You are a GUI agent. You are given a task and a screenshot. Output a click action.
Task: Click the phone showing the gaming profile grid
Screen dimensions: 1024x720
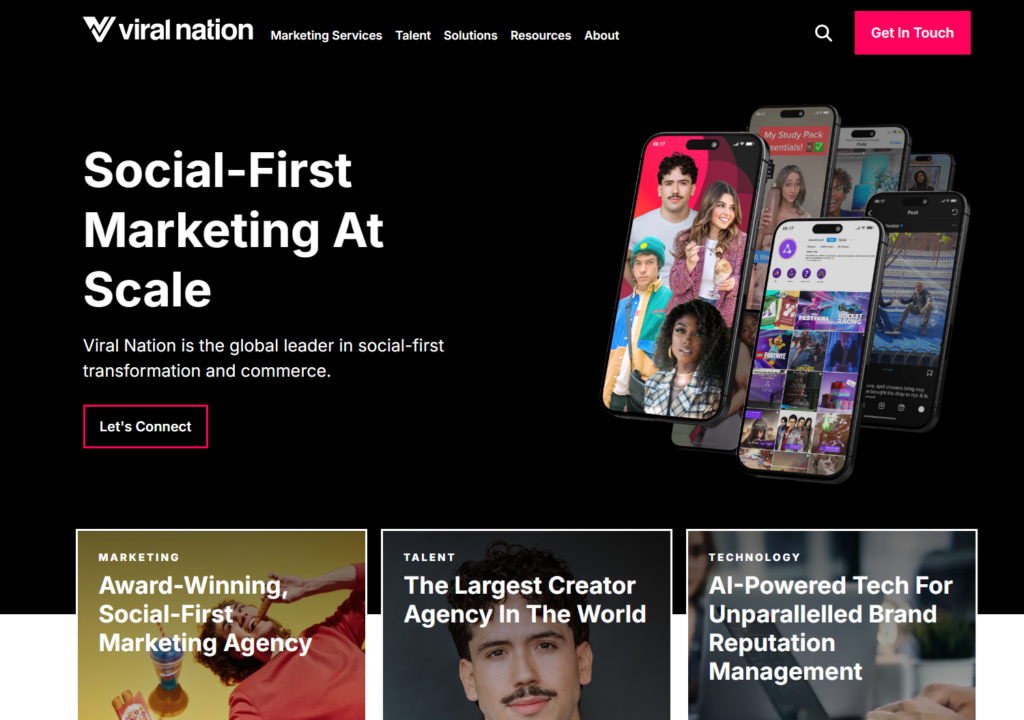[x=809, y=350]
